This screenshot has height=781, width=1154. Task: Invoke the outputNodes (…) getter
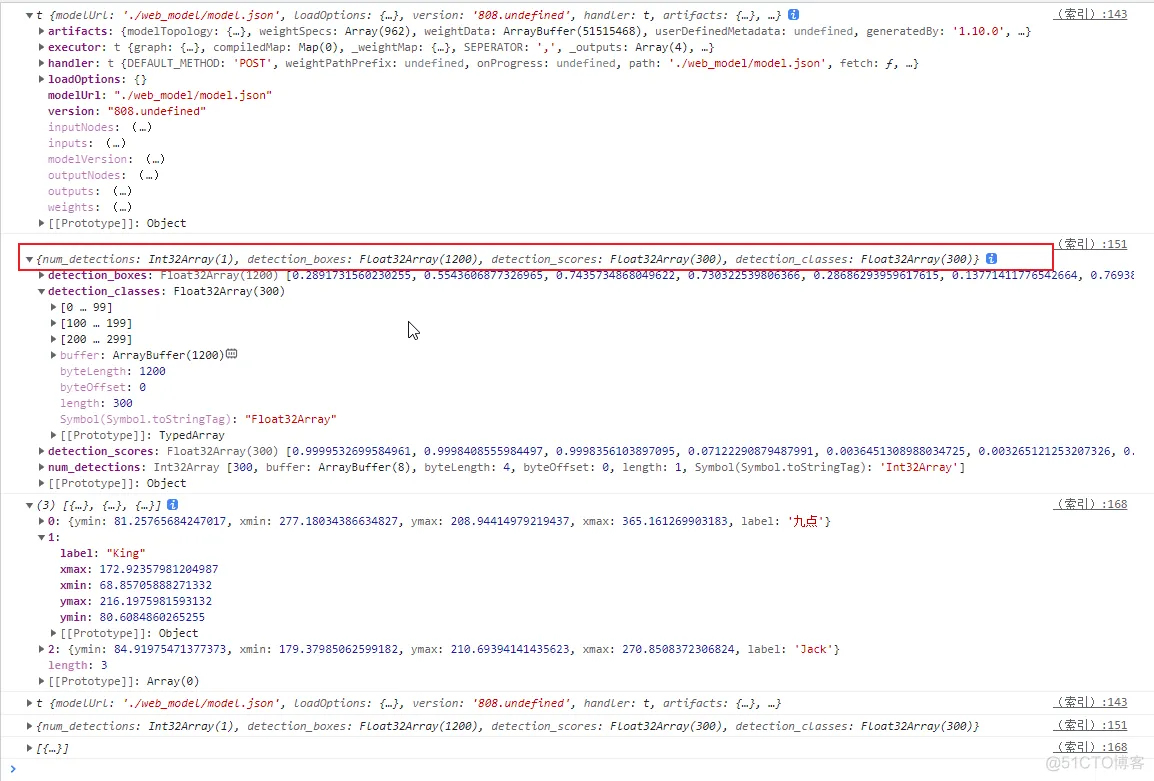(x=149, y=175)
